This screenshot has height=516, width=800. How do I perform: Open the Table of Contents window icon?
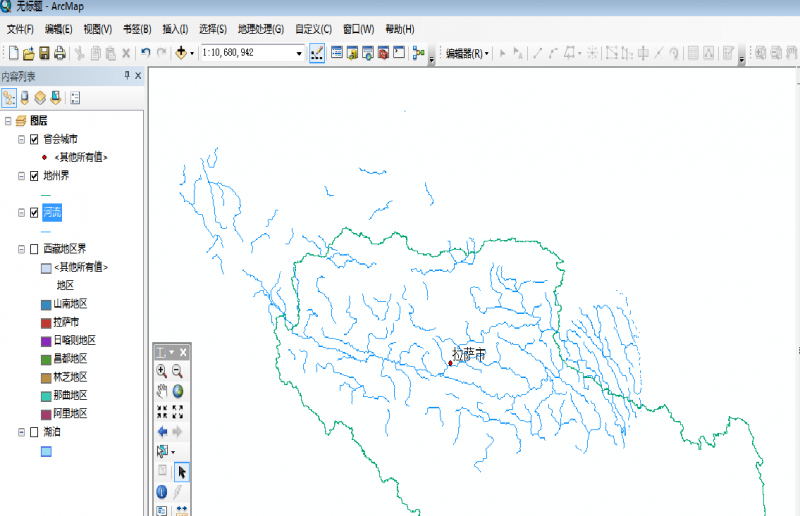click(x=337, y=53)
